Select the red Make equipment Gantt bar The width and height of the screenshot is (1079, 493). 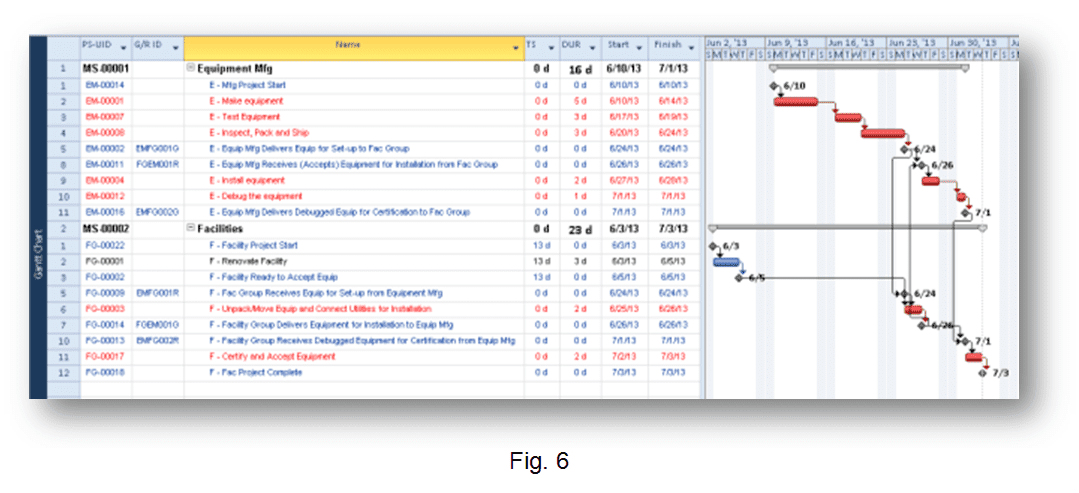point(795,102)
